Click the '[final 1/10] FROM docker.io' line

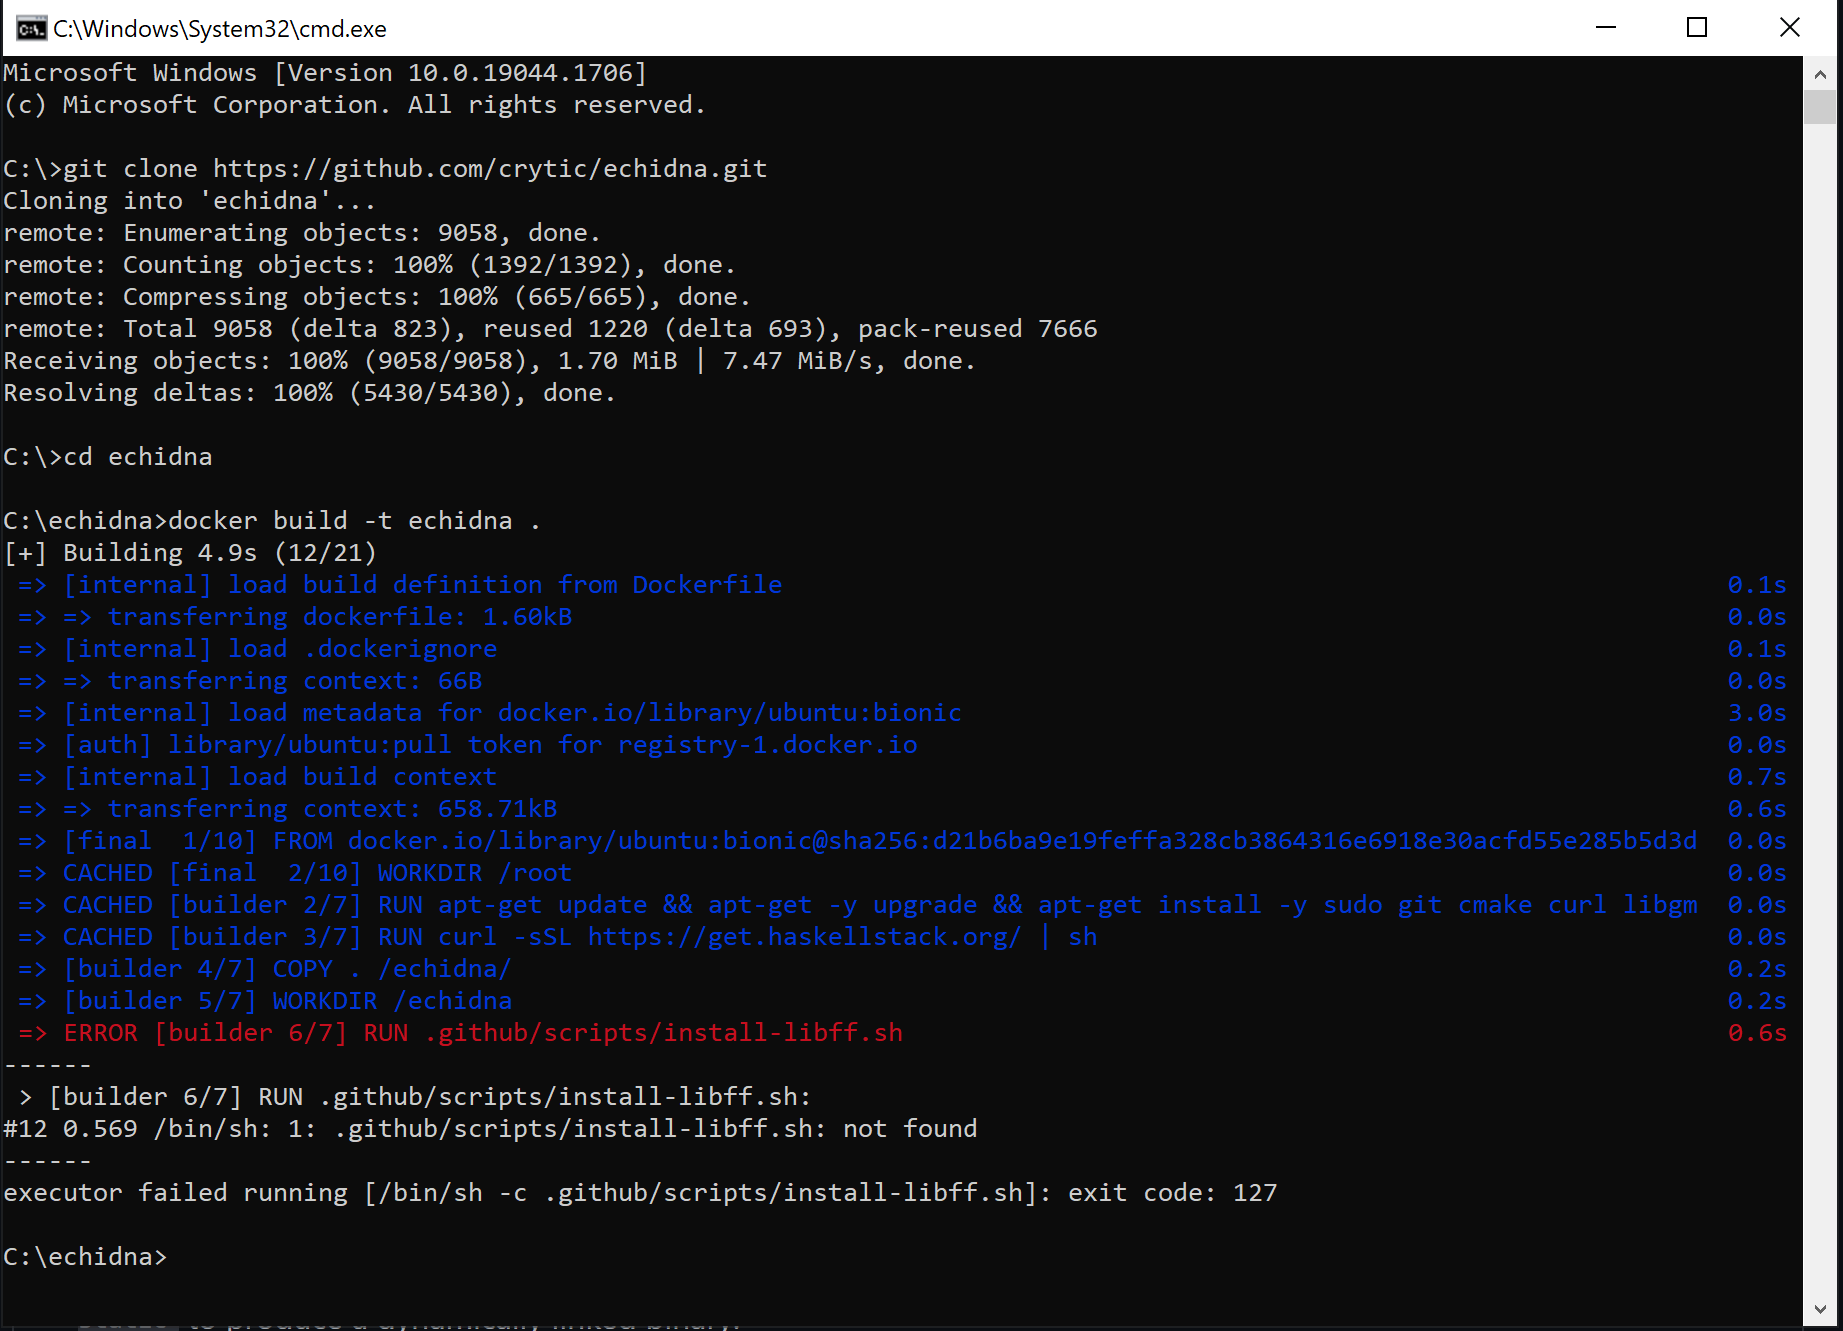[857, 841]
